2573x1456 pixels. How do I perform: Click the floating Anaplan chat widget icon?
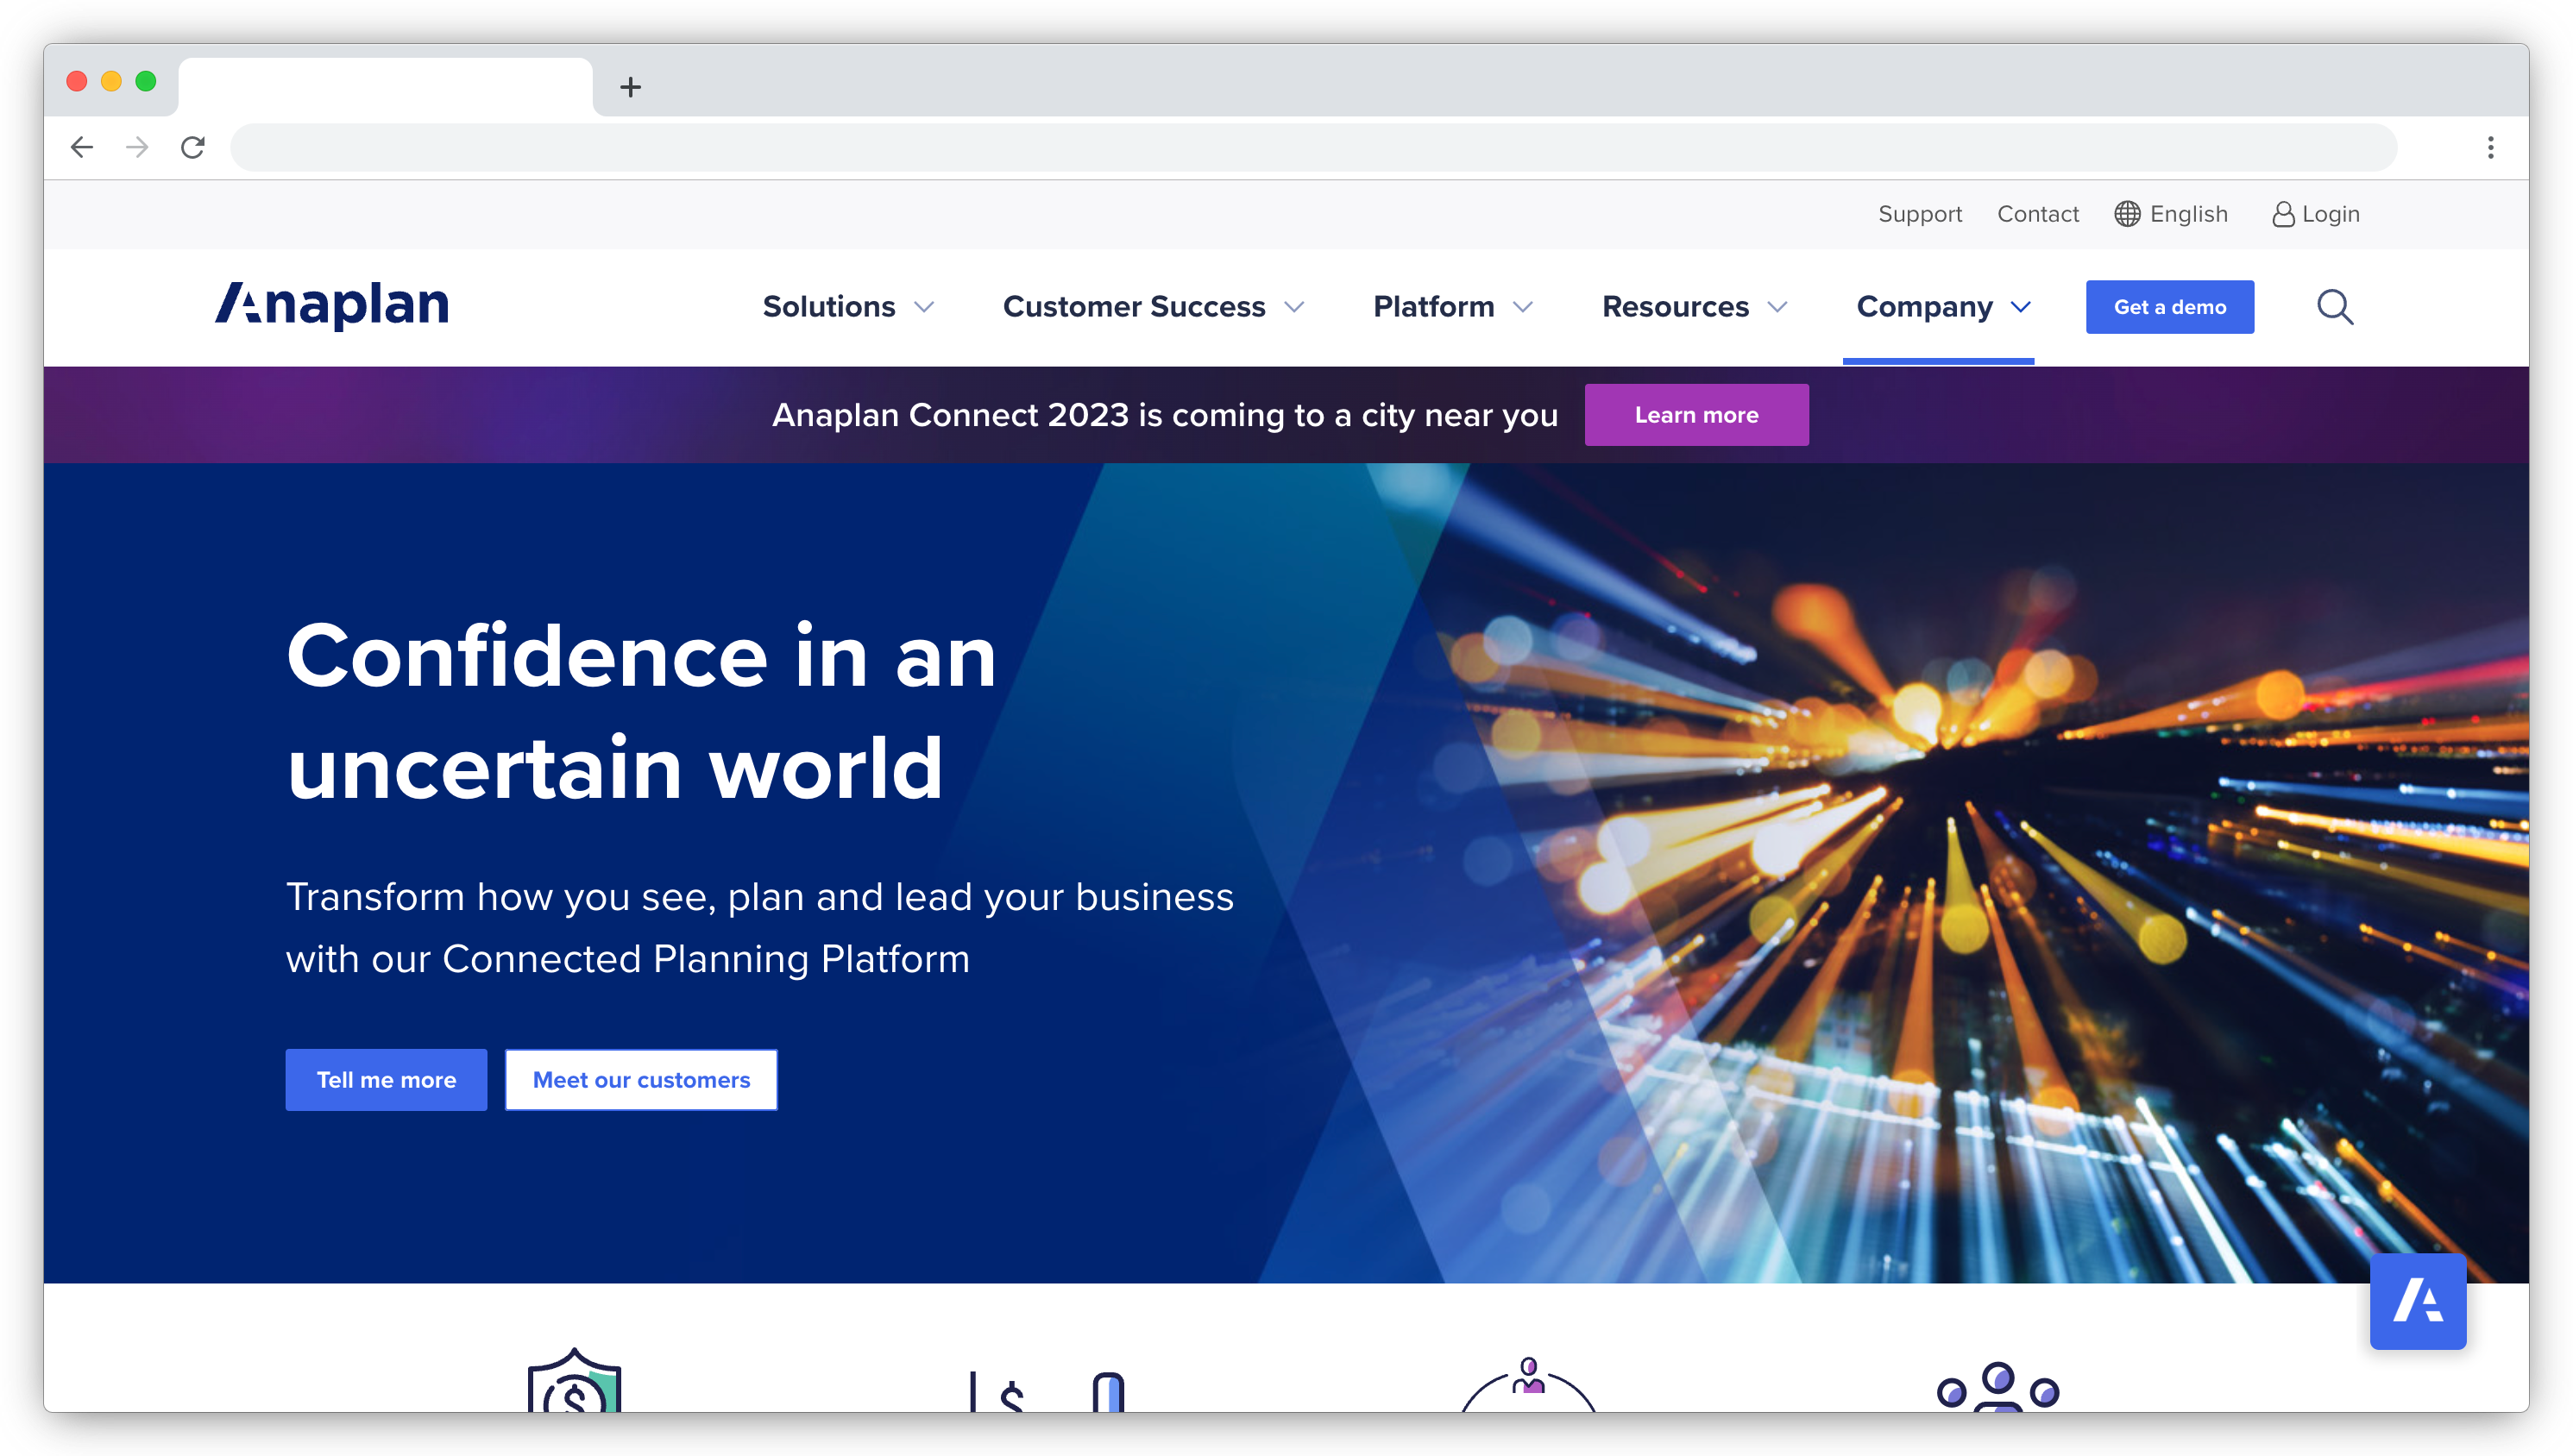[x=2417, y=1301]
